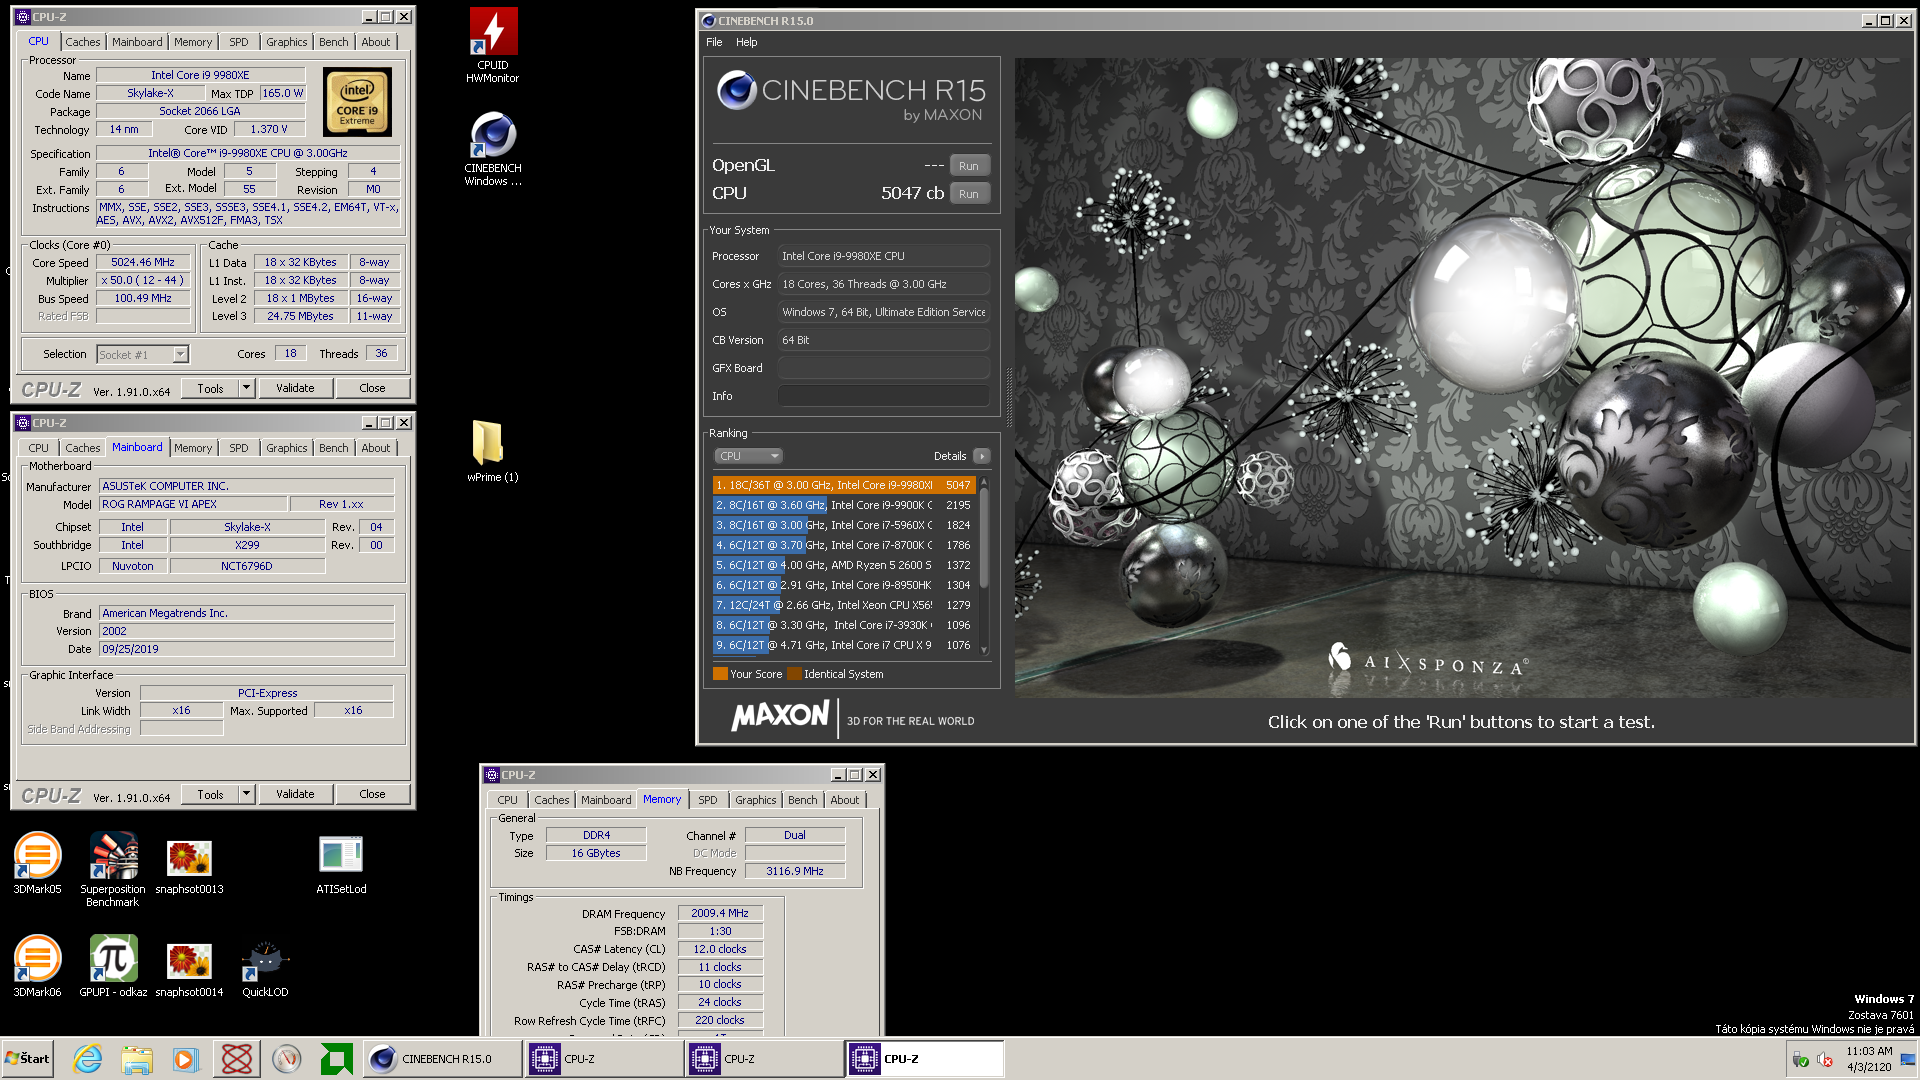Click the Info input field in Cinebench
Image resolution: width=1920 pixels, height=1080 pixels.
[884, 396]
